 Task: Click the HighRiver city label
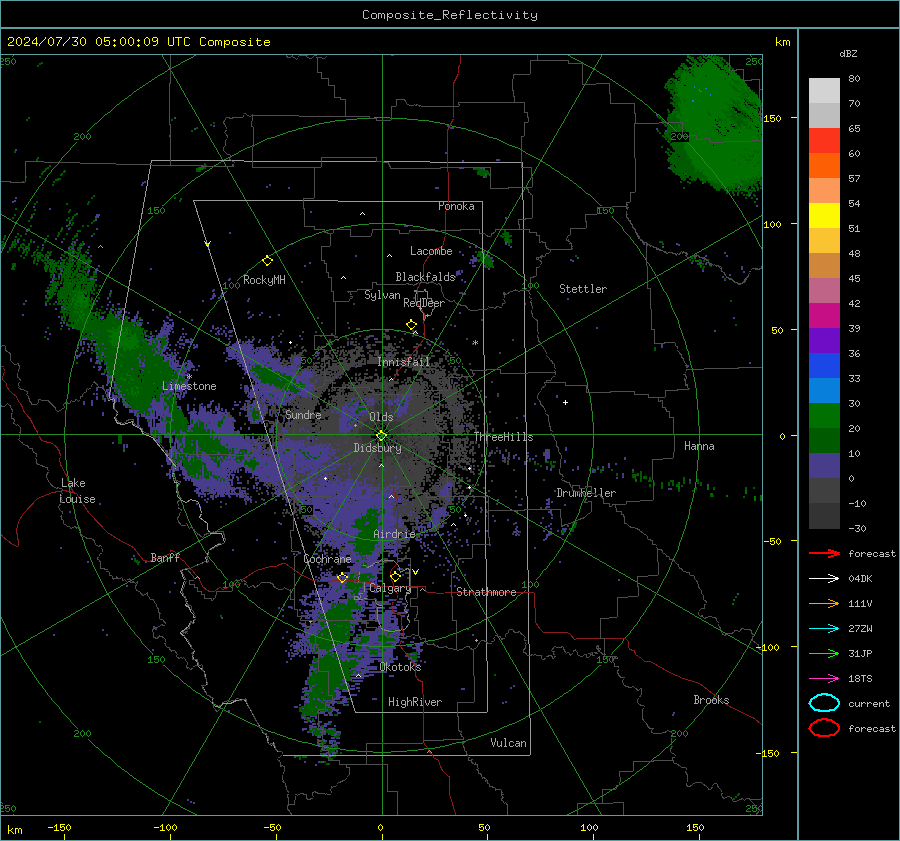[415, 702]
